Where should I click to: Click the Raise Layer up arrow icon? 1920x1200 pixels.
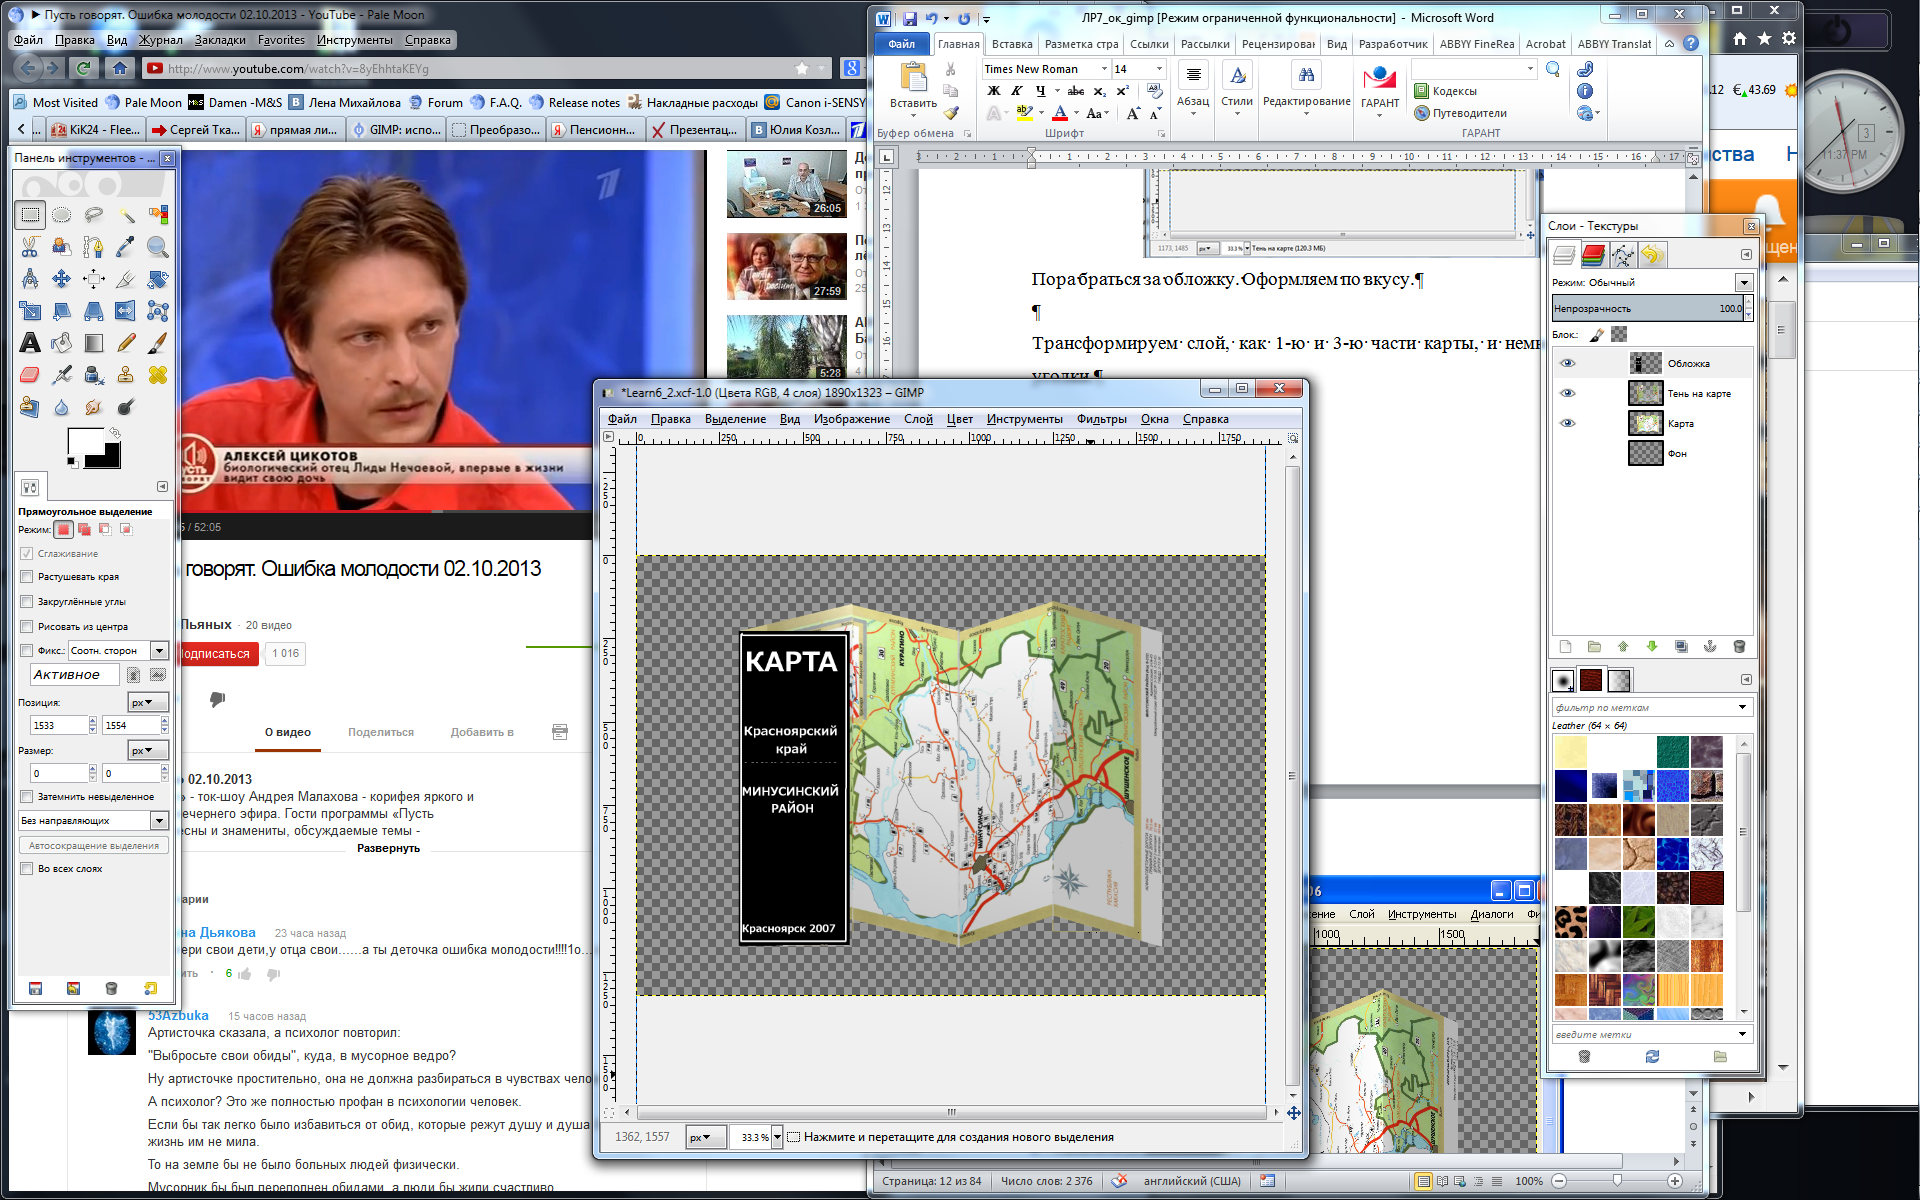pyautogui.click(x=1623, y=647)
